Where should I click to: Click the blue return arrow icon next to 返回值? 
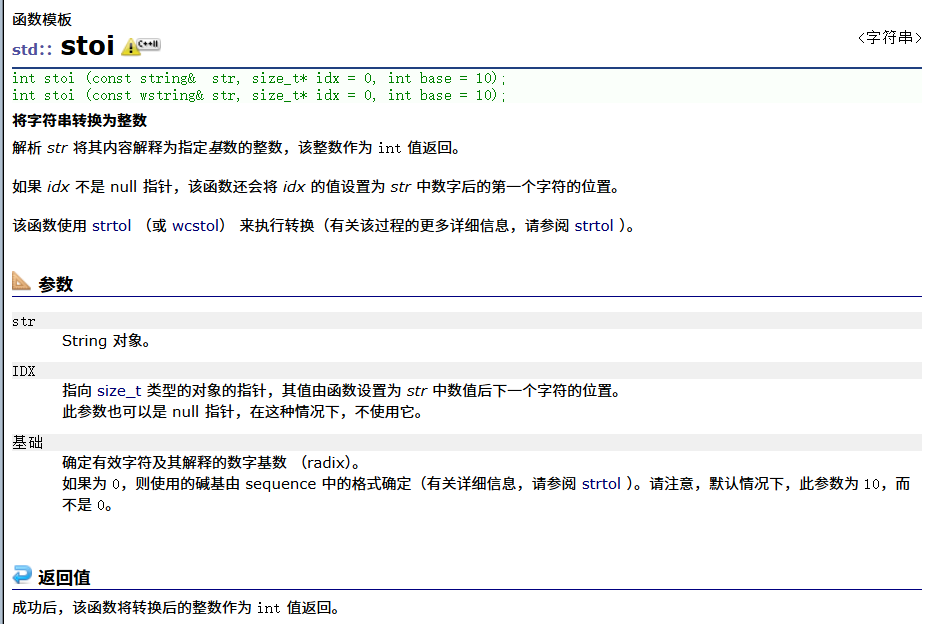[22, 574]
